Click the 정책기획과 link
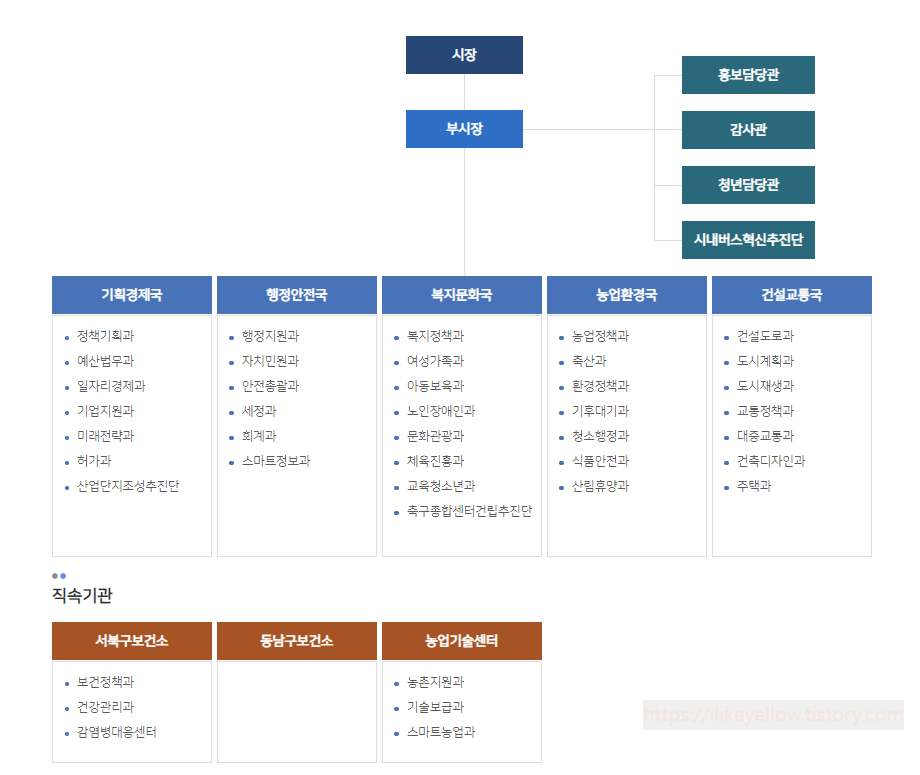Viewport: 920px width, 775px height. point(106,336)
